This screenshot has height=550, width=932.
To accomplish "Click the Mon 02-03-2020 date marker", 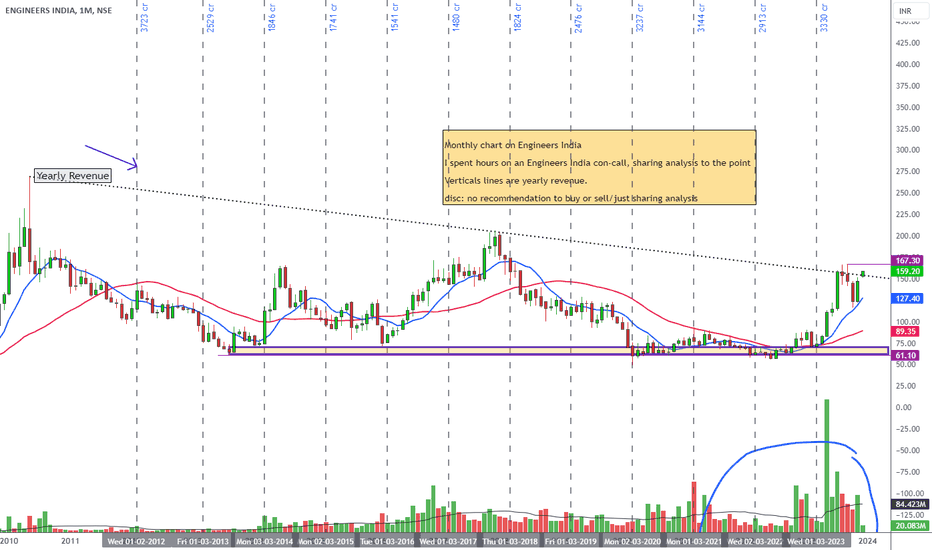I will pos(632,541).
